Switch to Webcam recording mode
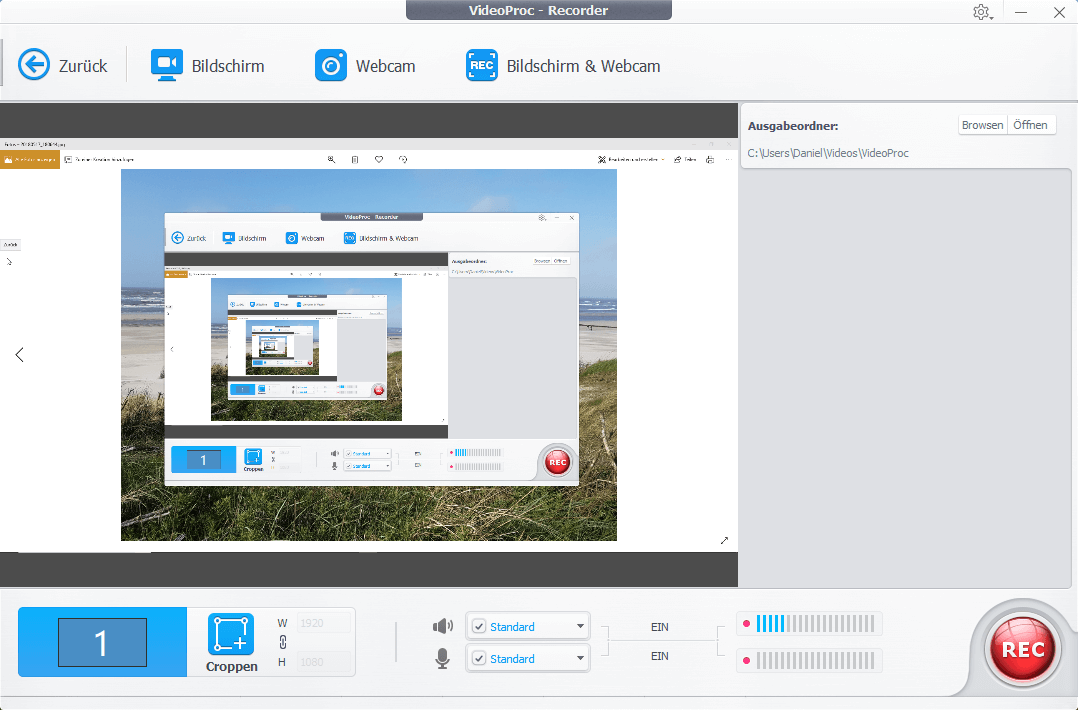 (364, 66)
